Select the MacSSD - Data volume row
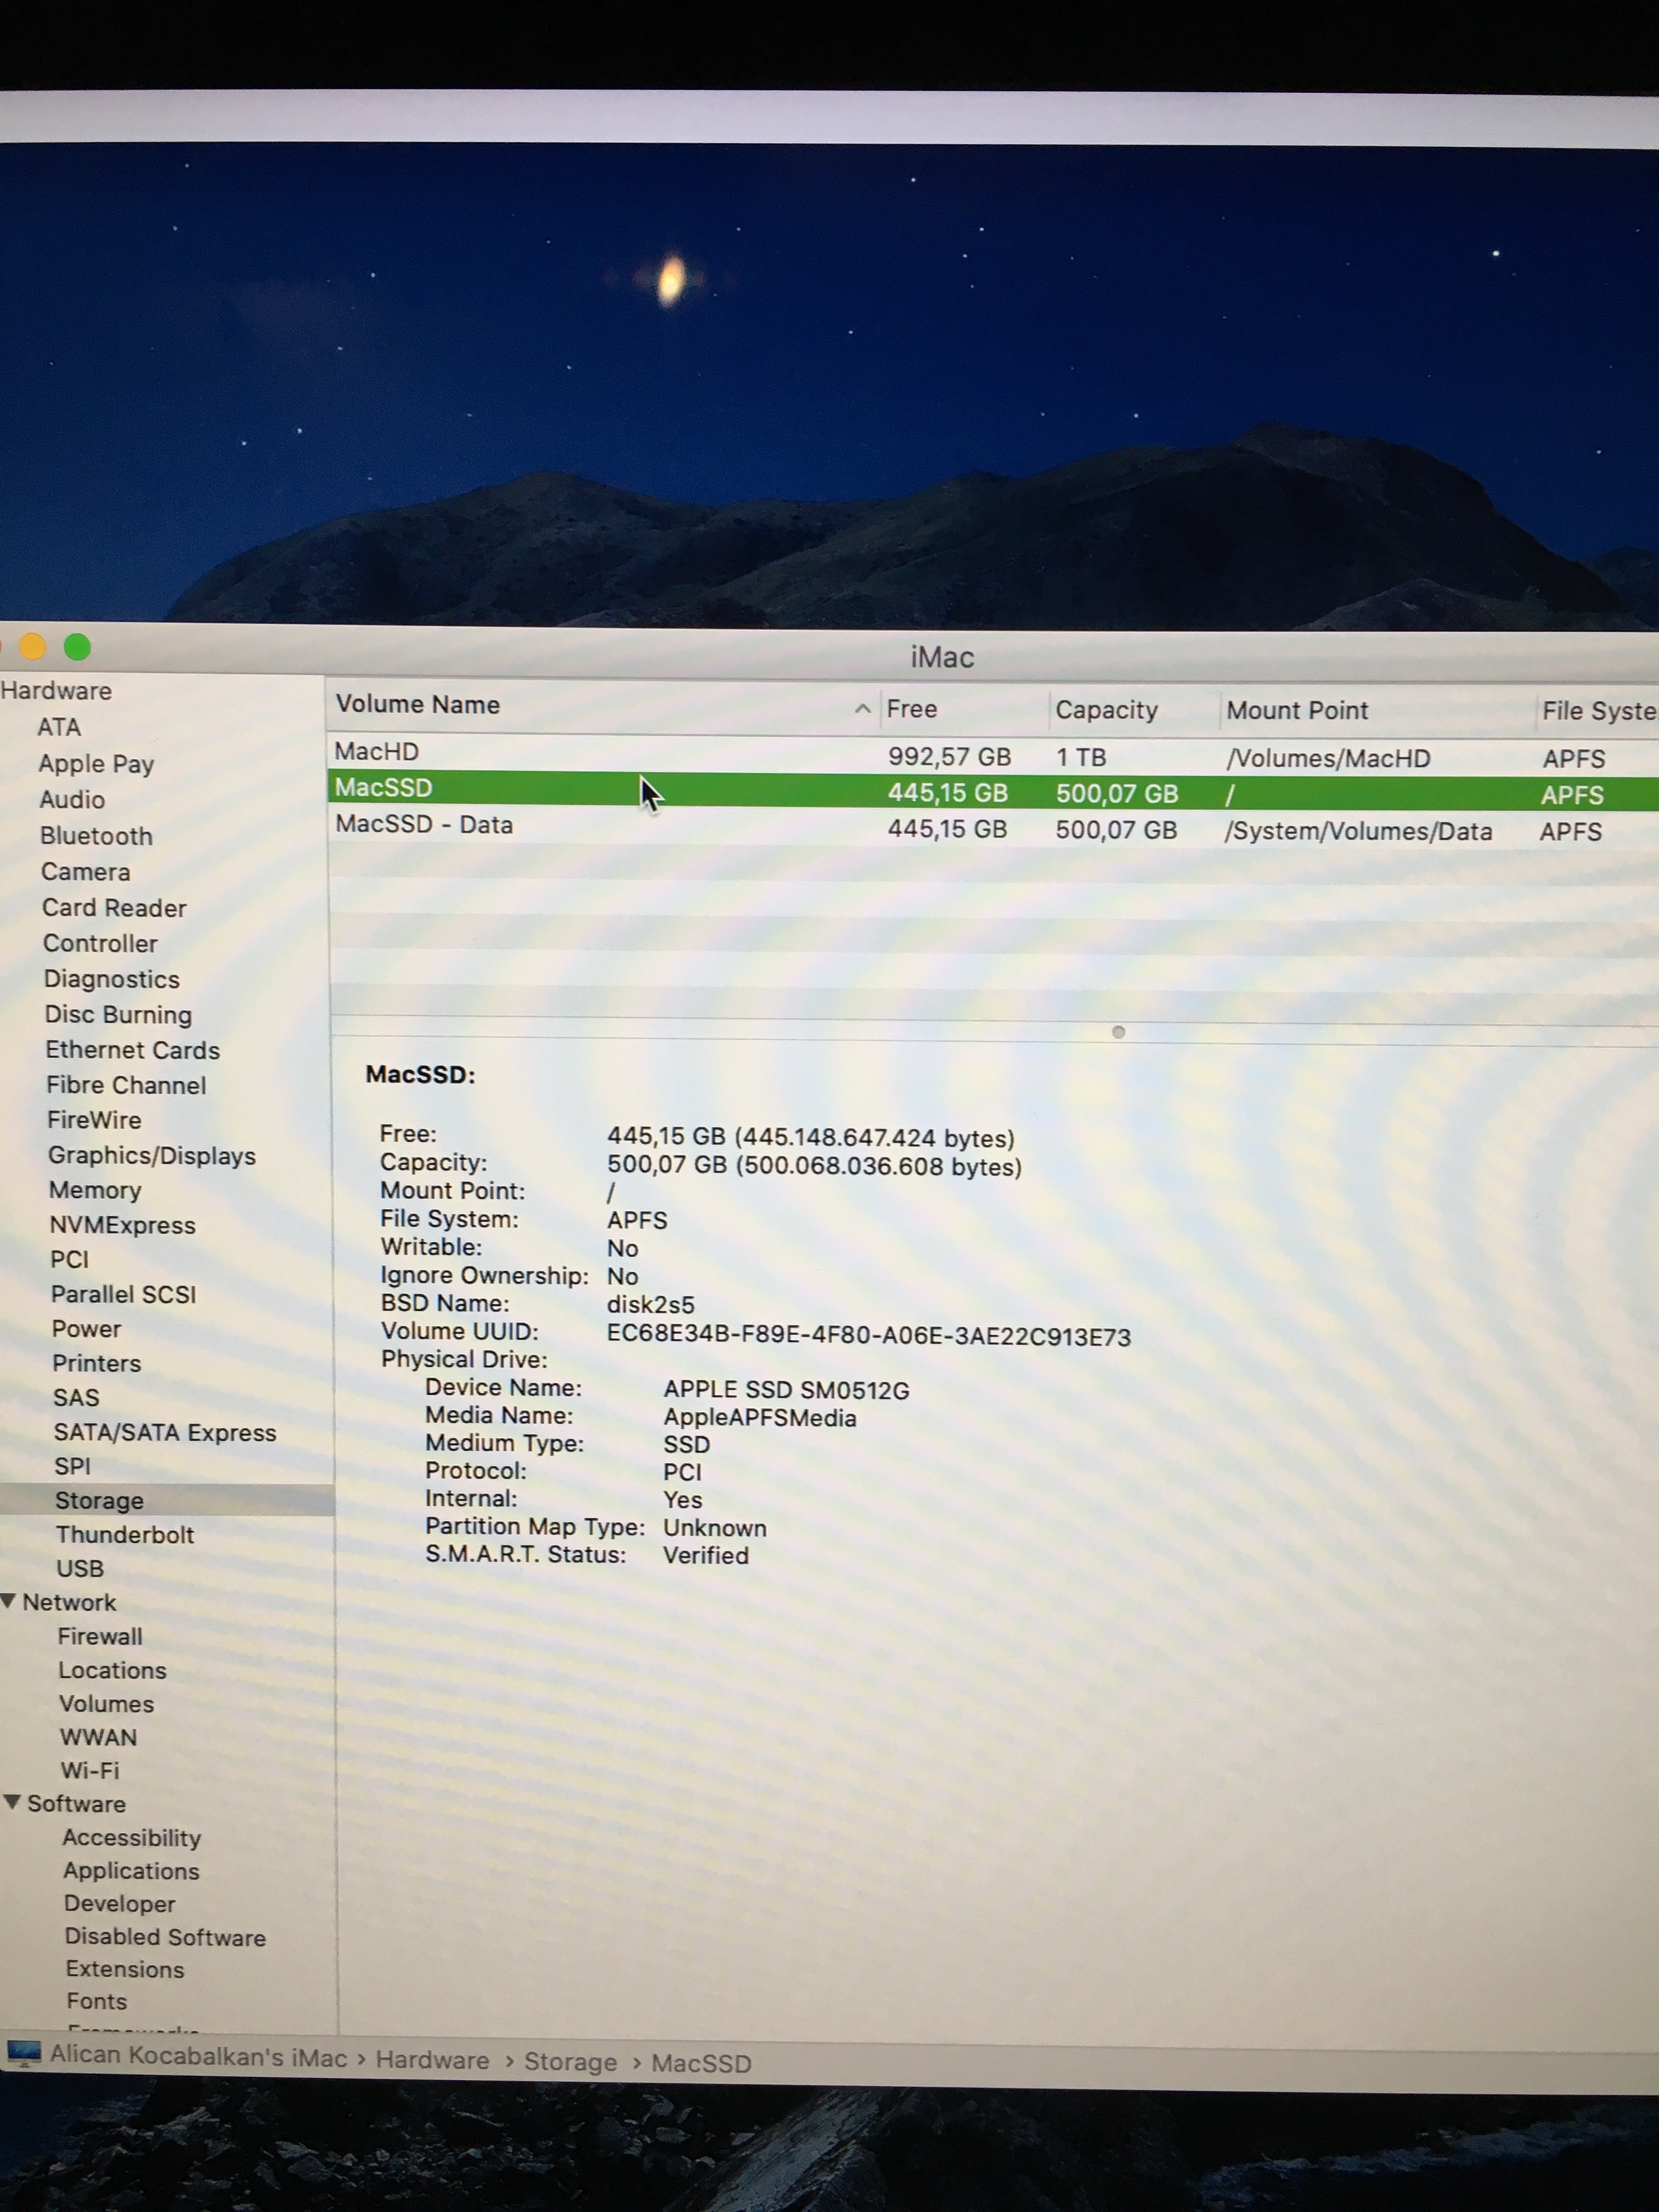The image size is (1659, 2212). pyautogui.click(x=424, y=825)
